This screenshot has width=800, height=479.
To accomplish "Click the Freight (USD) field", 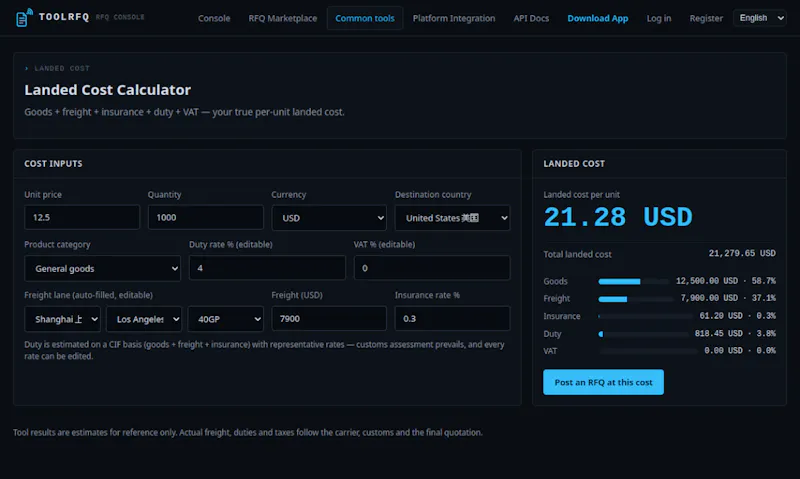I will [329, 318].
